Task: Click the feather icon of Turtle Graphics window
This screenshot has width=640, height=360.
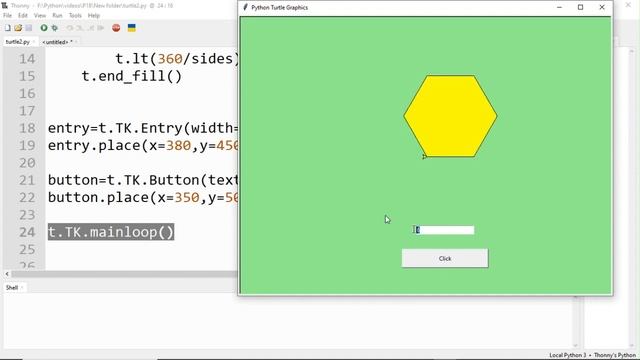Action: click(x=245, y=7)
